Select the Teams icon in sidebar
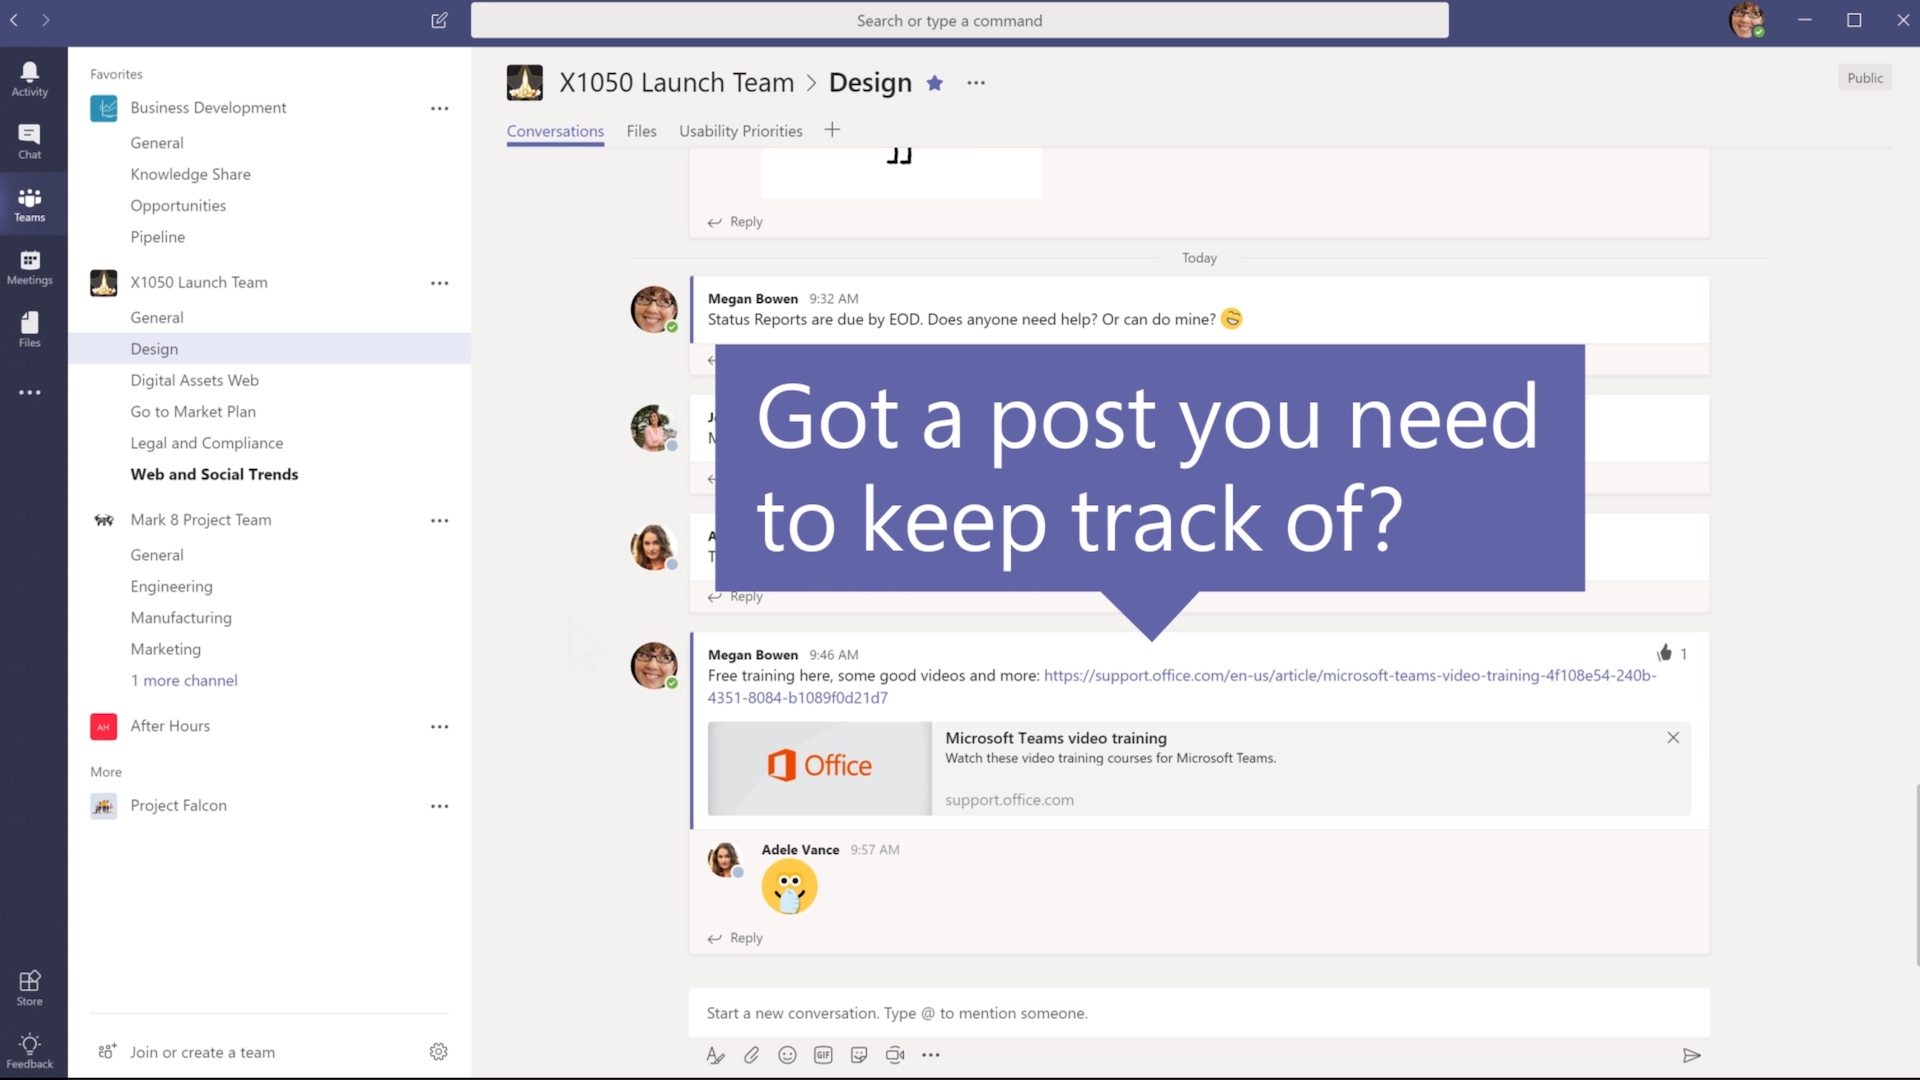Screen dimensions: 1920x1080 [x=29, y=202]
